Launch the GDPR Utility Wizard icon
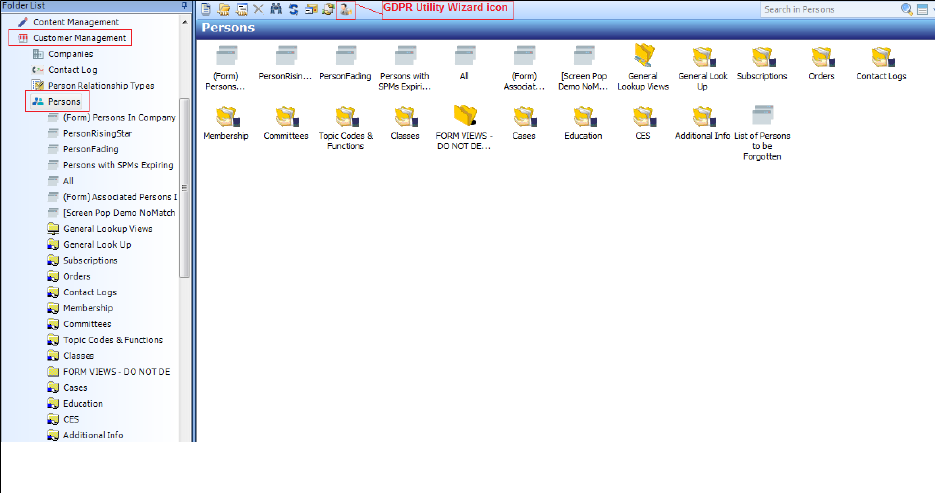 point(346,9)
